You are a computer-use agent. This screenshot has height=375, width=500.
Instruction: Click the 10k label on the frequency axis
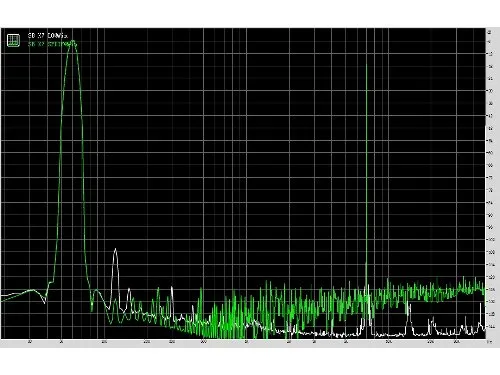pyautogui.click(x=388, y=342)
